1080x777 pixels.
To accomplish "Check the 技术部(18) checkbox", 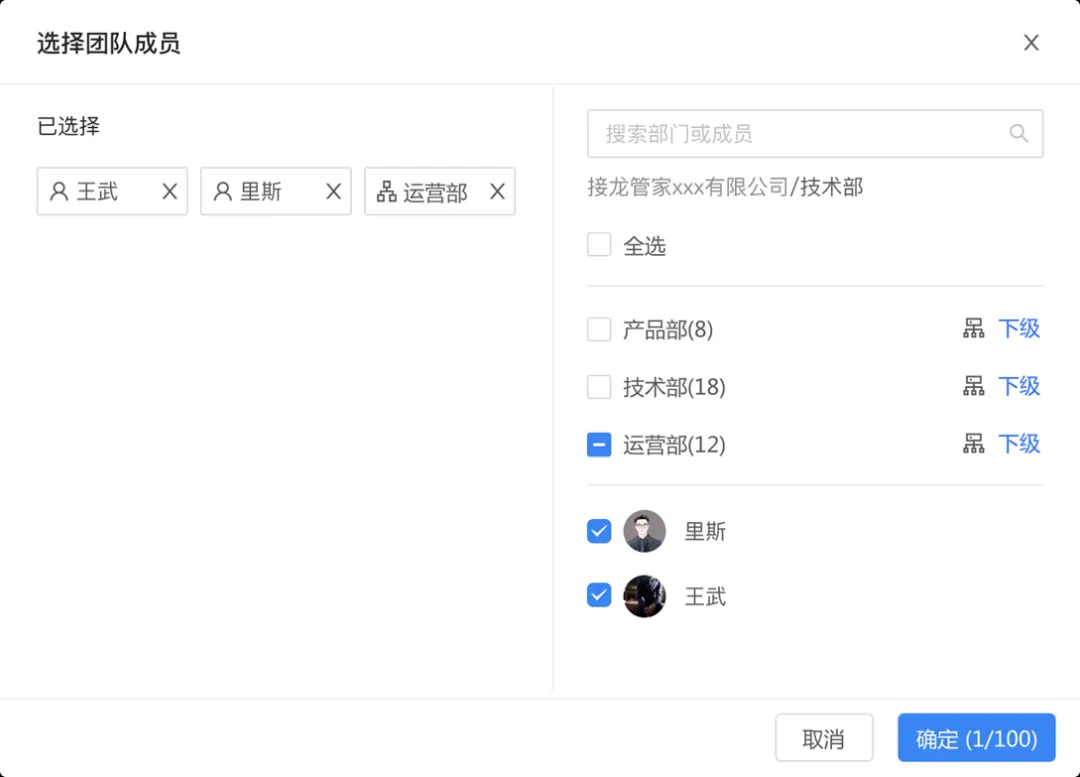I will [599, 387].
